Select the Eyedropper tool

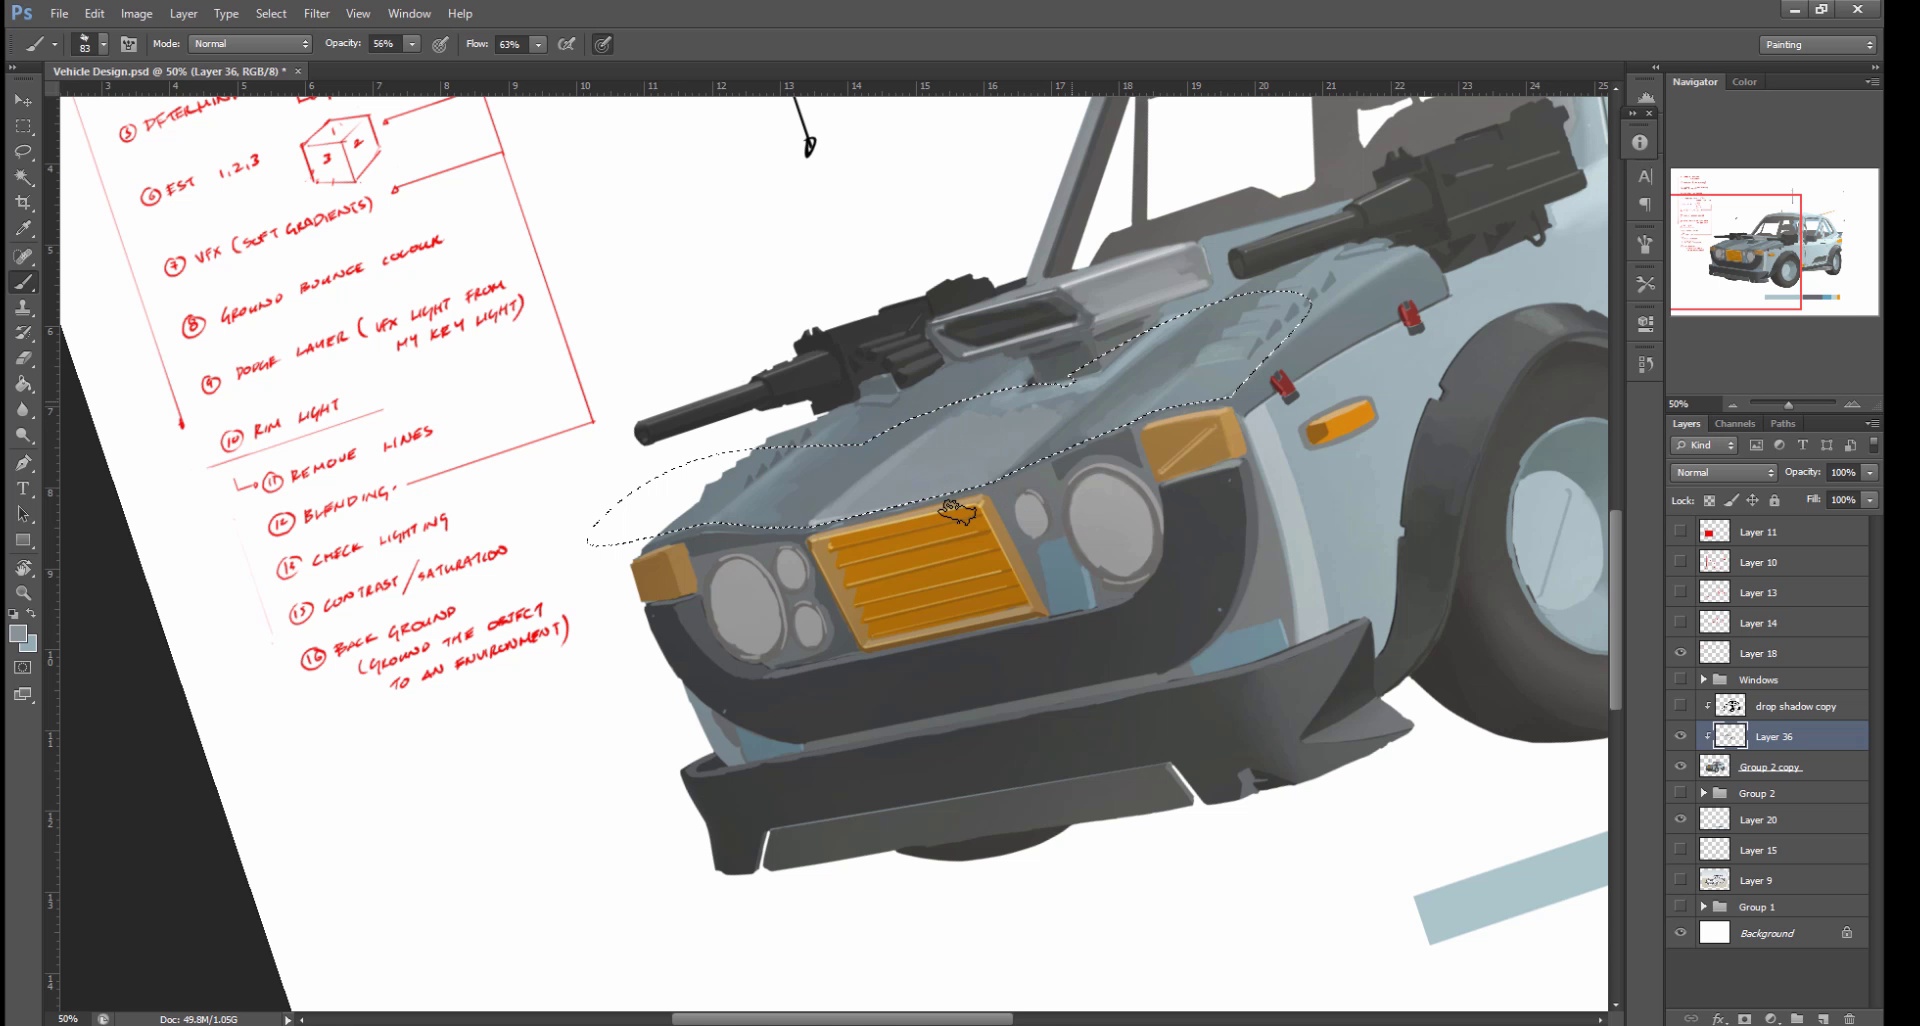click(23, 229)
